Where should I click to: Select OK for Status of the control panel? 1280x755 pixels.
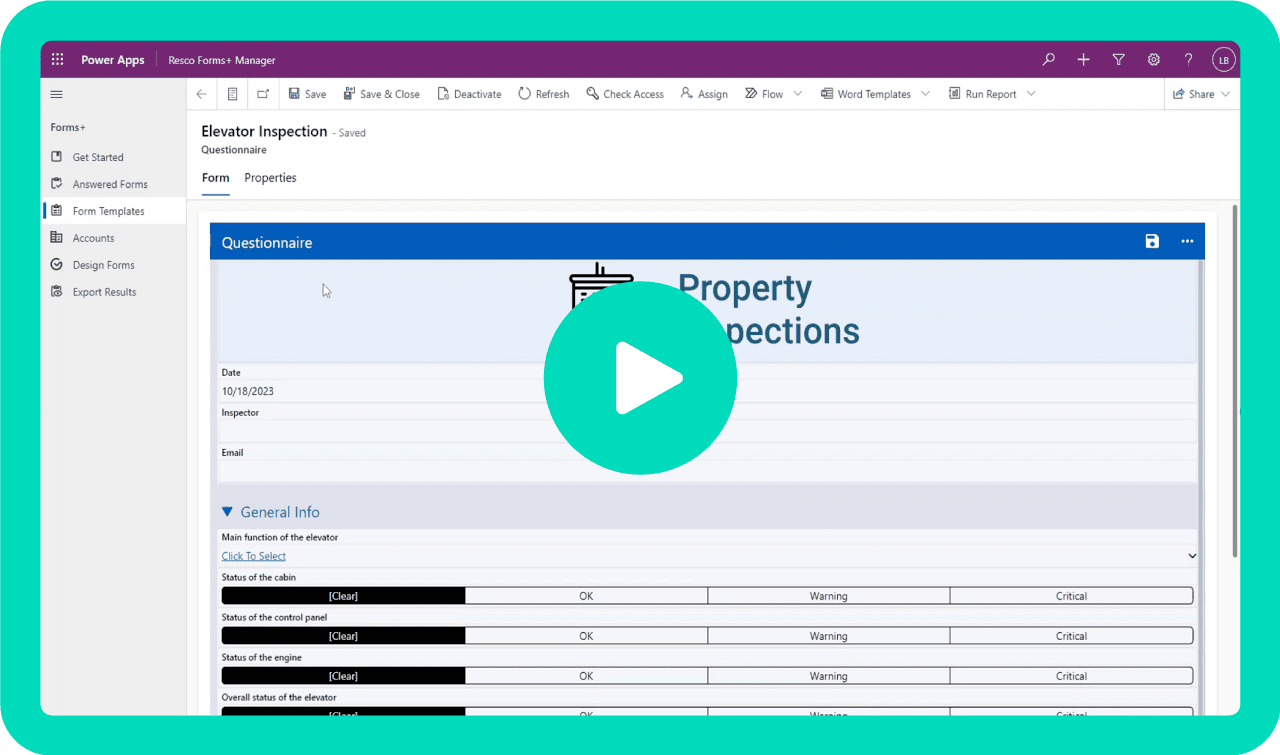click(x=586, y=636)
